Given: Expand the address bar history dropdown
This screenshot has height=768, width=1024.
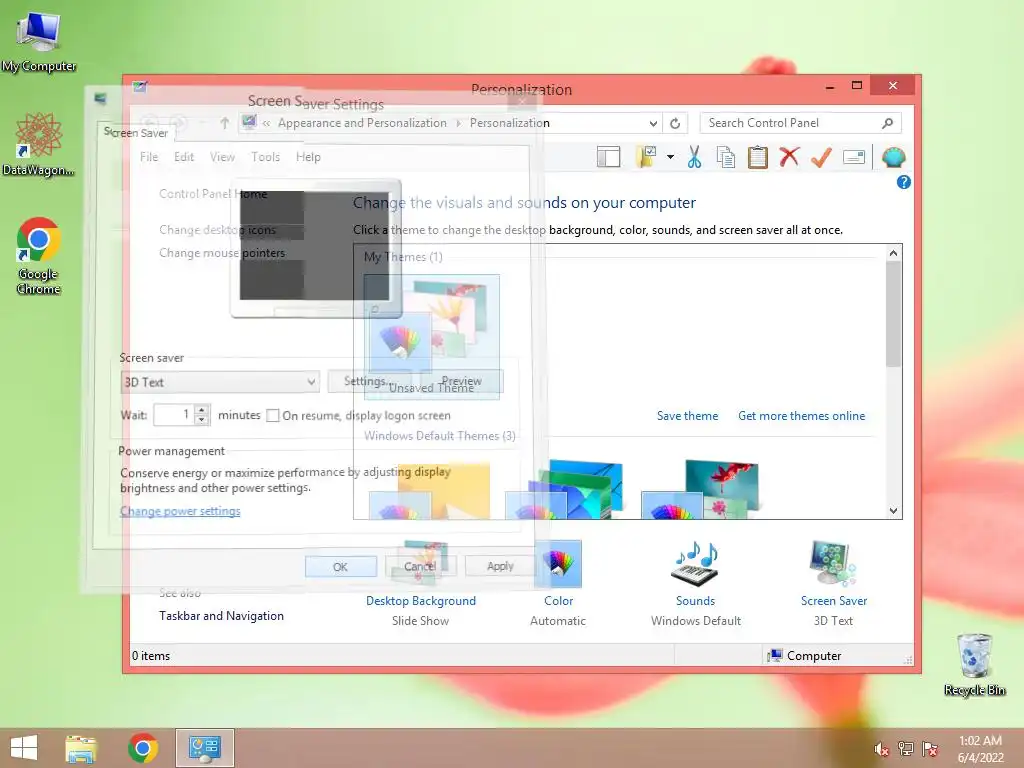Looking at the screenshot, I should 652,123.
